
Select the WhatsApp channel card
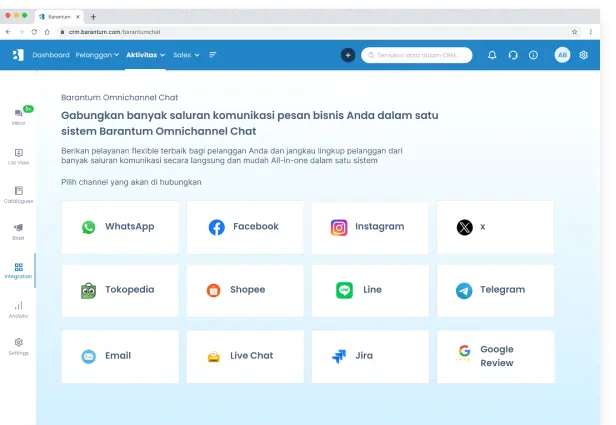[120, 227]
